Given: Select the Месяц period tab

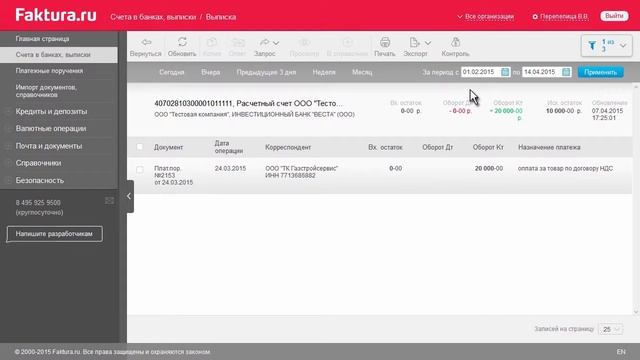Looking at the screenshot, I should coord(362,72).
